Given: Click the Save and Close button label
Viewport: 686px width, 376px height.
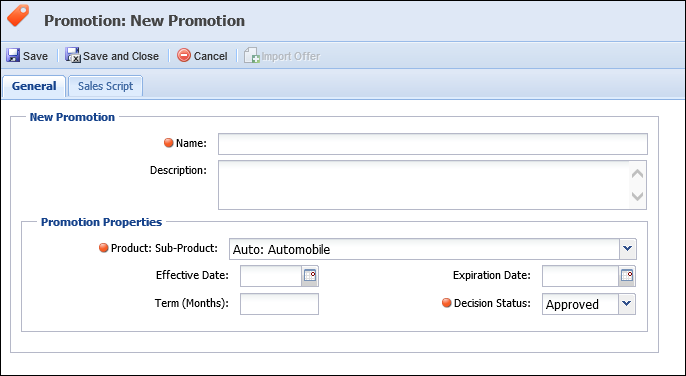Looking at the screenshot, I should tap(121, 56).
